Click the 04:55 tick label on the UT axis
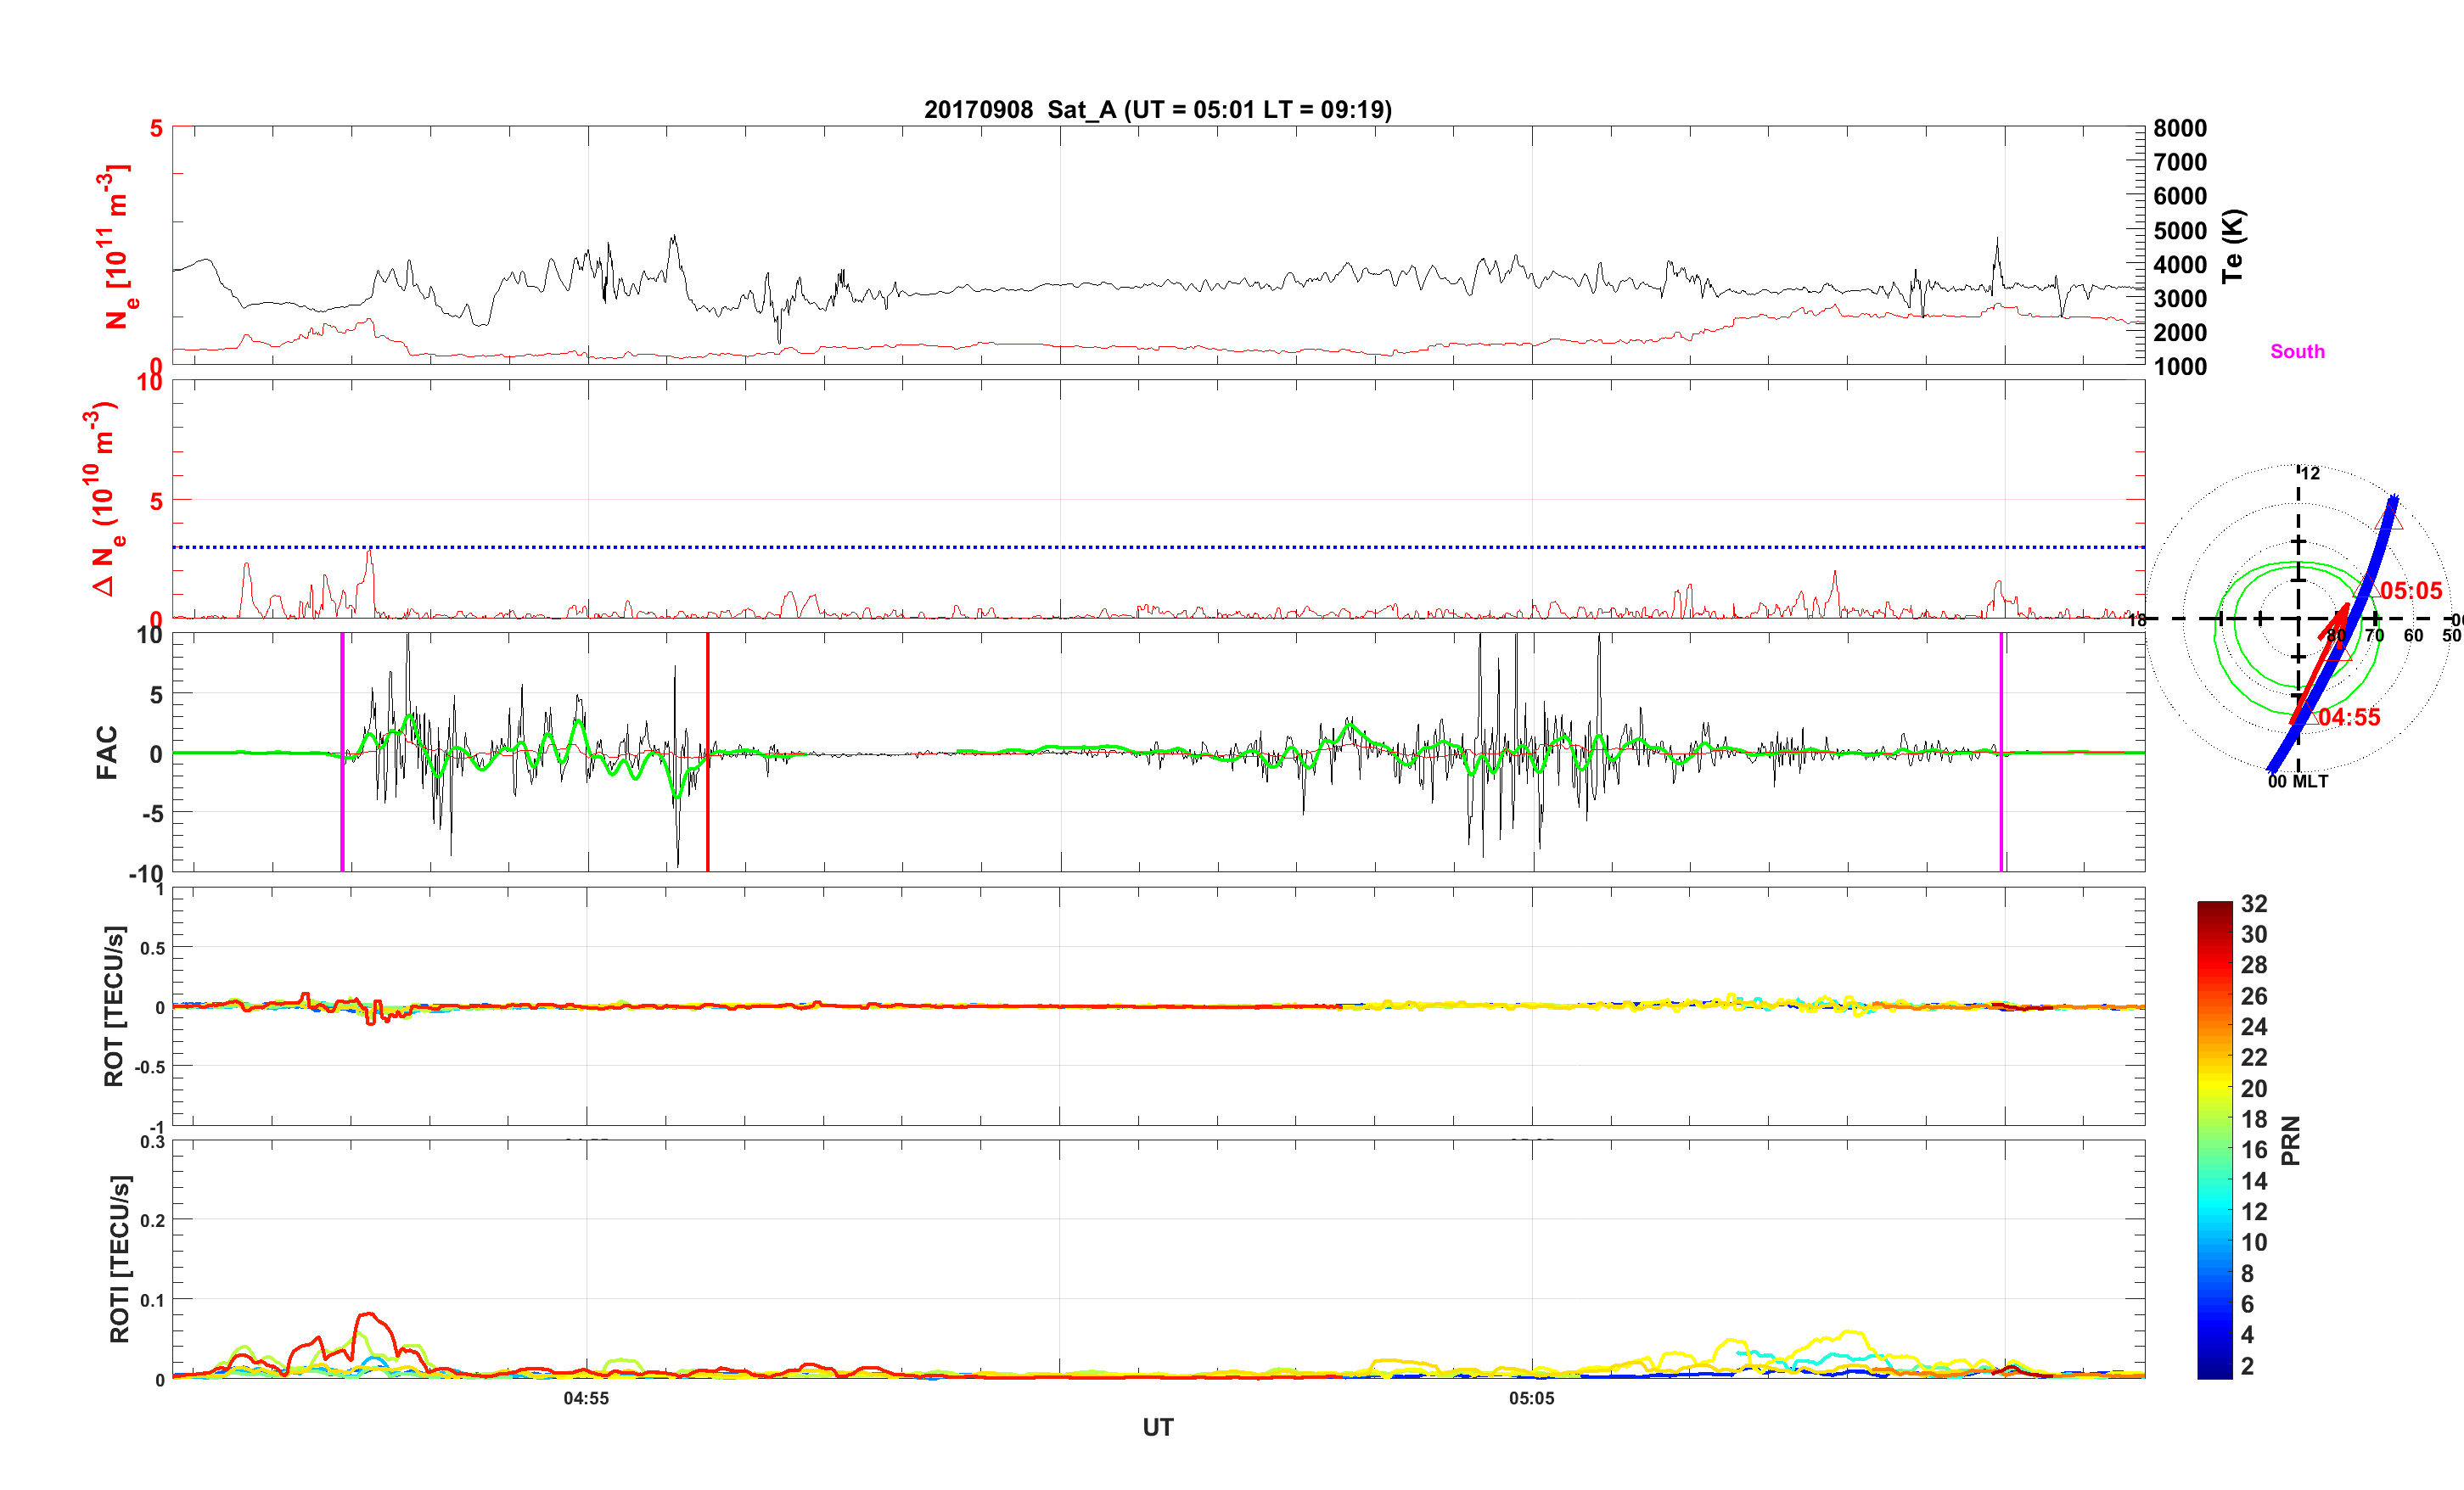2464x1490 pixels. click(586, 1398)
